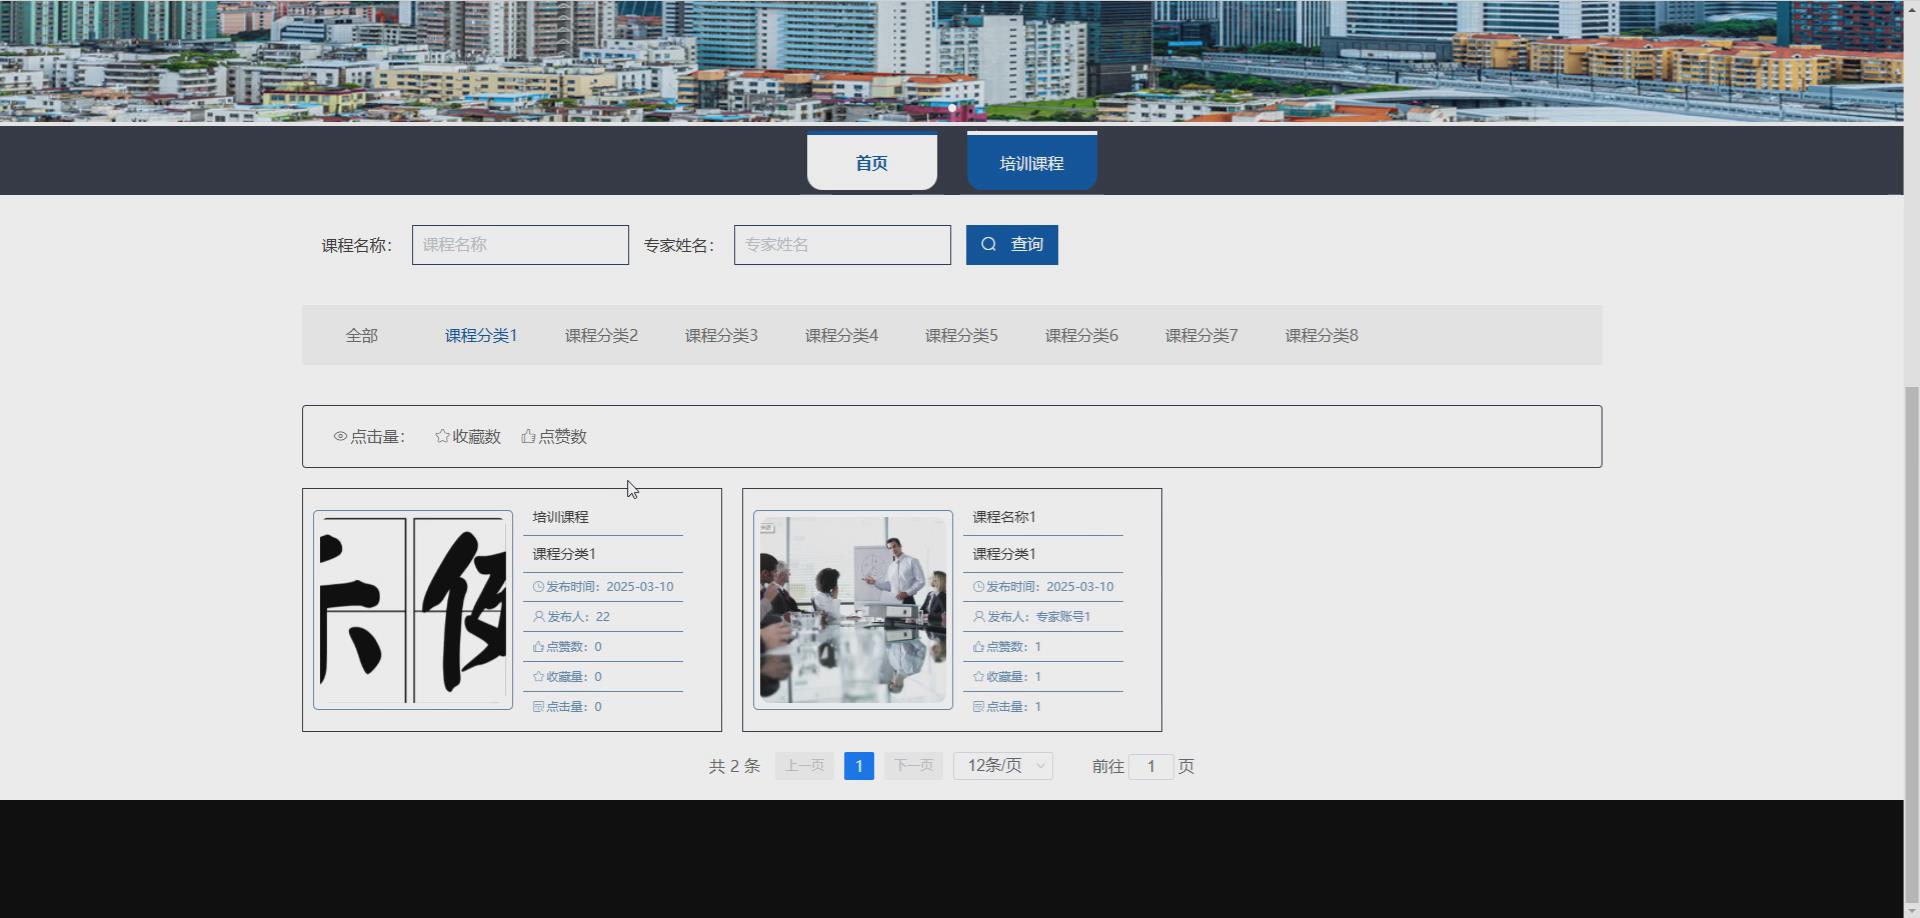Click the 查询 search button

(1012, 244)
